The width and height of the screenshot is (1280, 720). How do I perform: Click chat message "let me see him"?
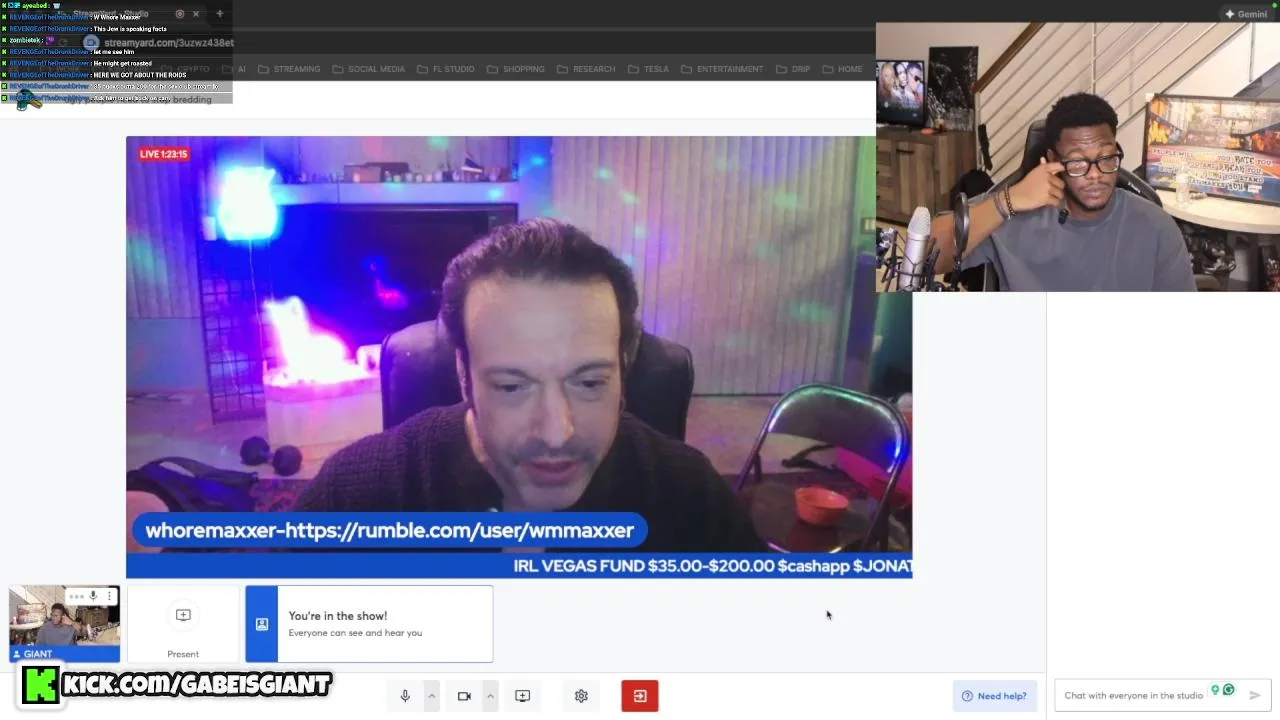click(x=113, y=52)
